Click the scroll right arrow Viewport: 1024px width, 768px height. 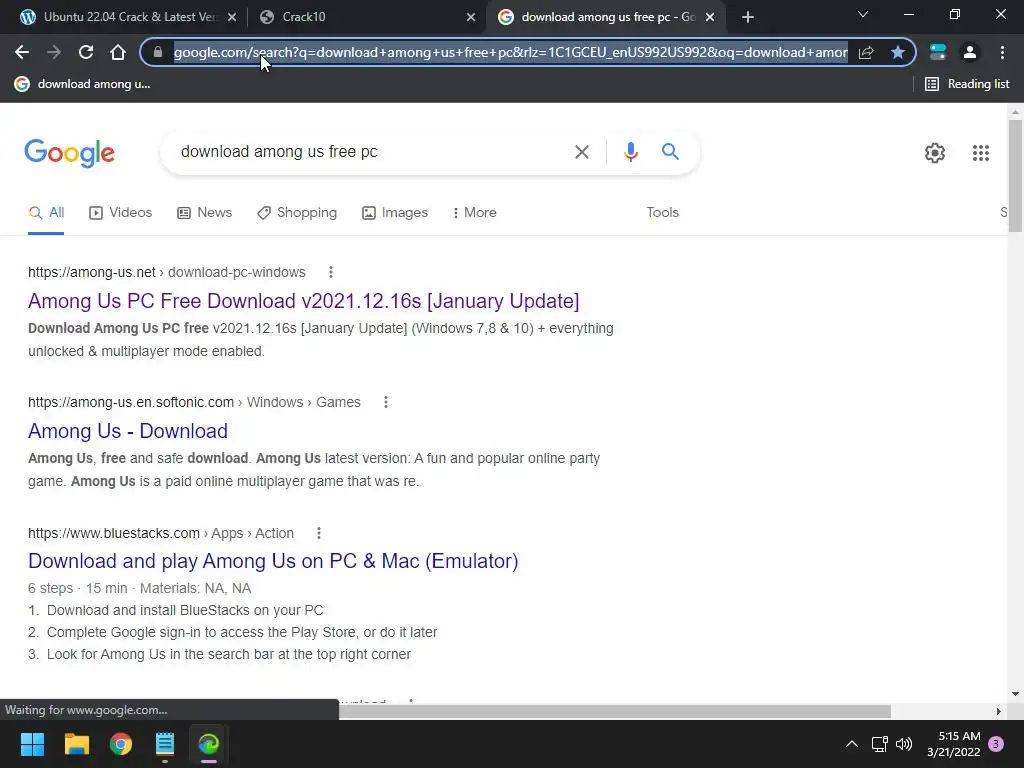pyautogui.click(x=999, y=711)
